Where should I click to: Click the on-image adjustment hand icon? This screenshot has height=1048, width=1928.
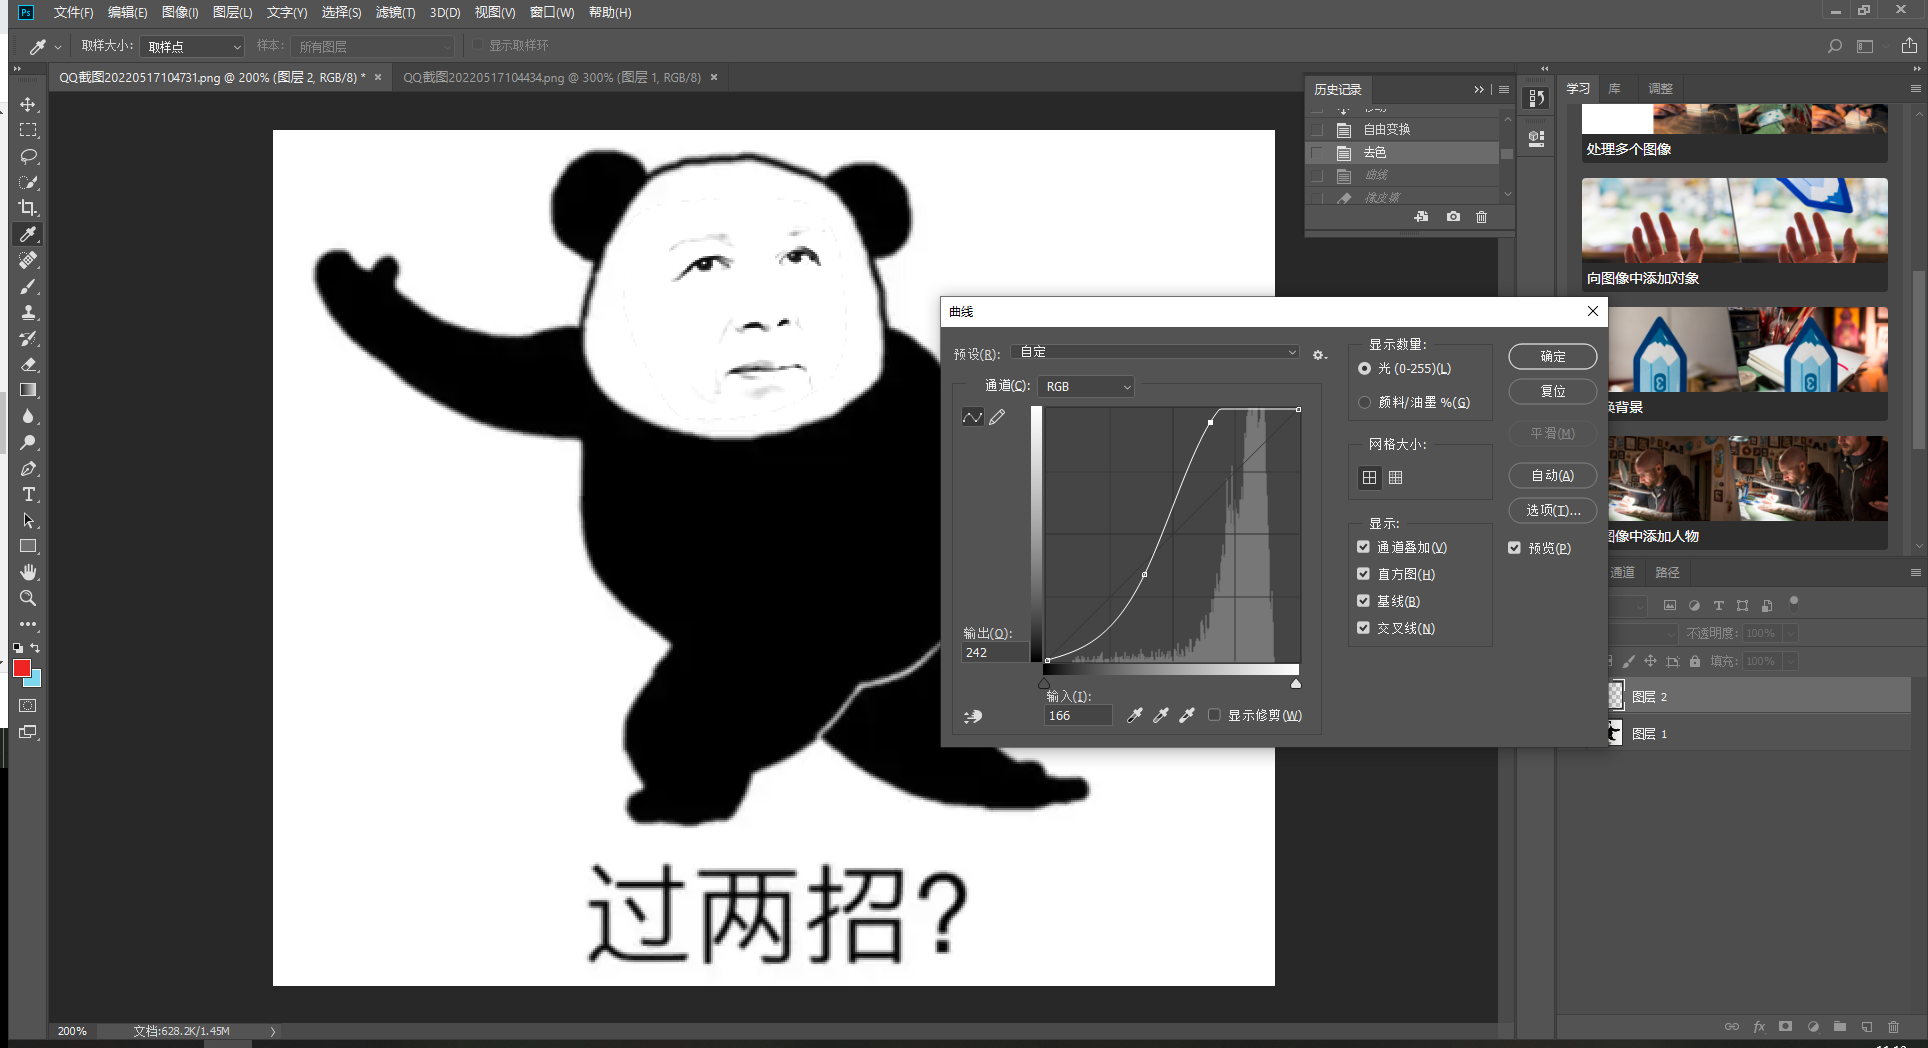(x=973, y=716)
